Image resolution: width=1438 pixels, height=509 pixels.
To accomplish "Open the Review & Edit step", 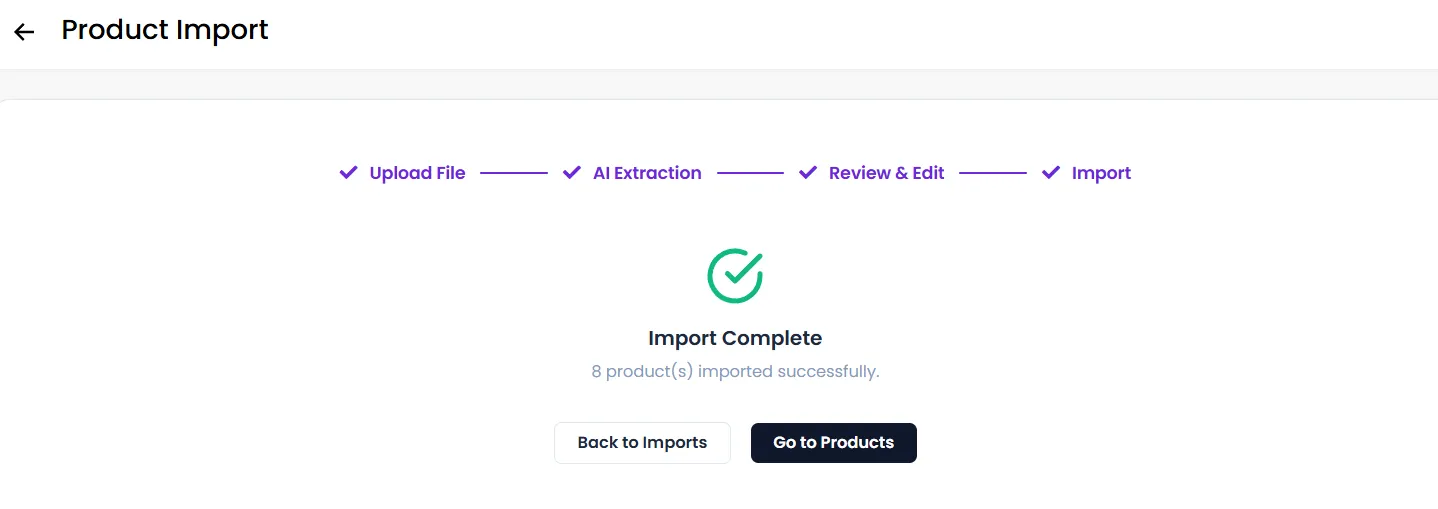I will point(886,173).
